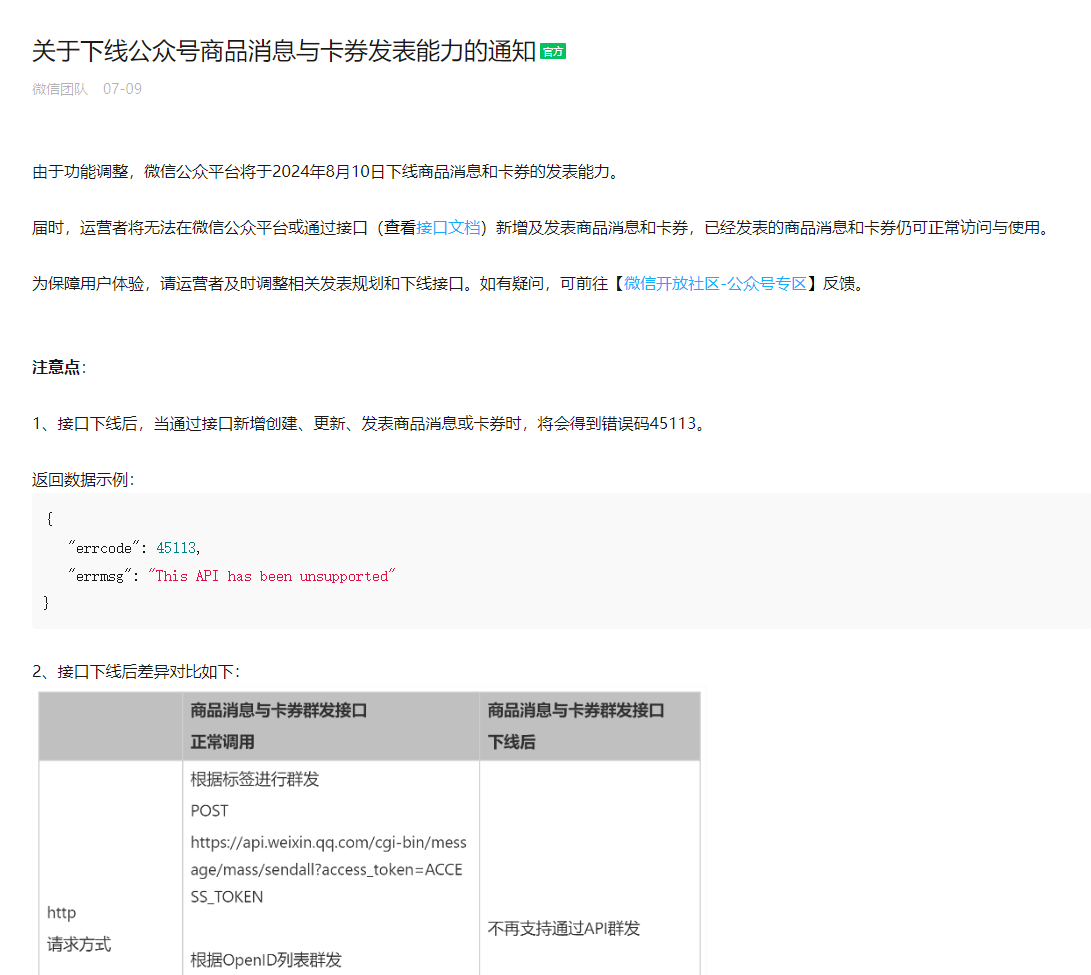Click the 微信团队 author name
The width and height of the screenshot is (1091, 975).
click(x=60, y=89)
